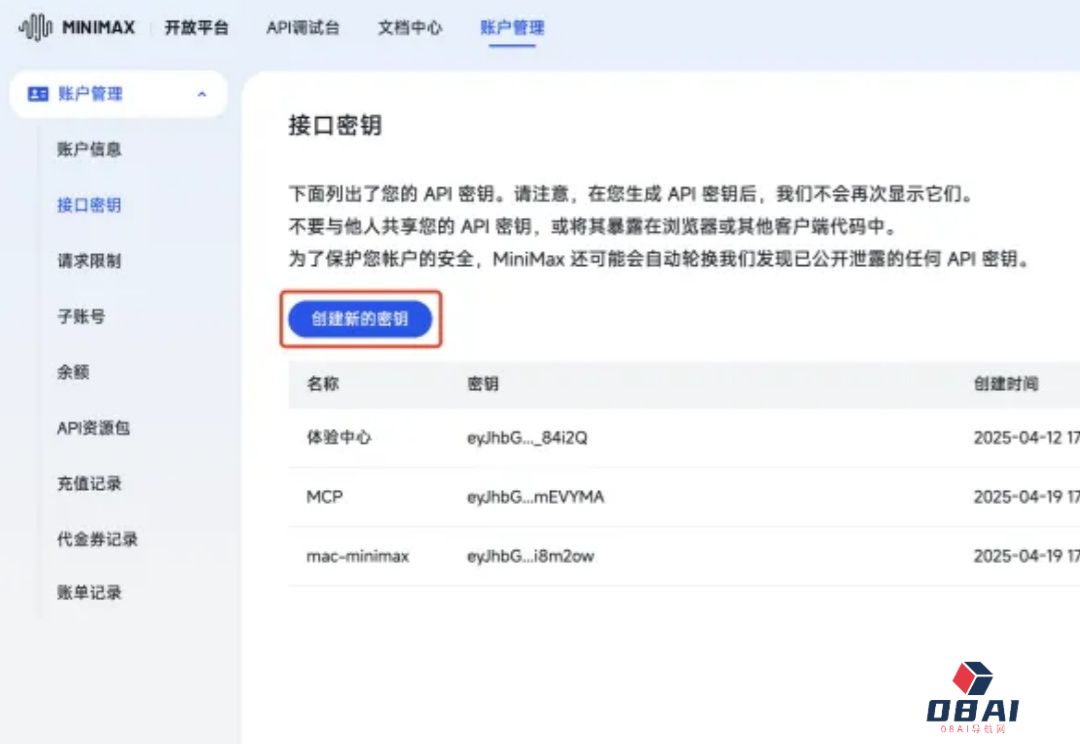Click the account management ID card icon

coord(37,94)
